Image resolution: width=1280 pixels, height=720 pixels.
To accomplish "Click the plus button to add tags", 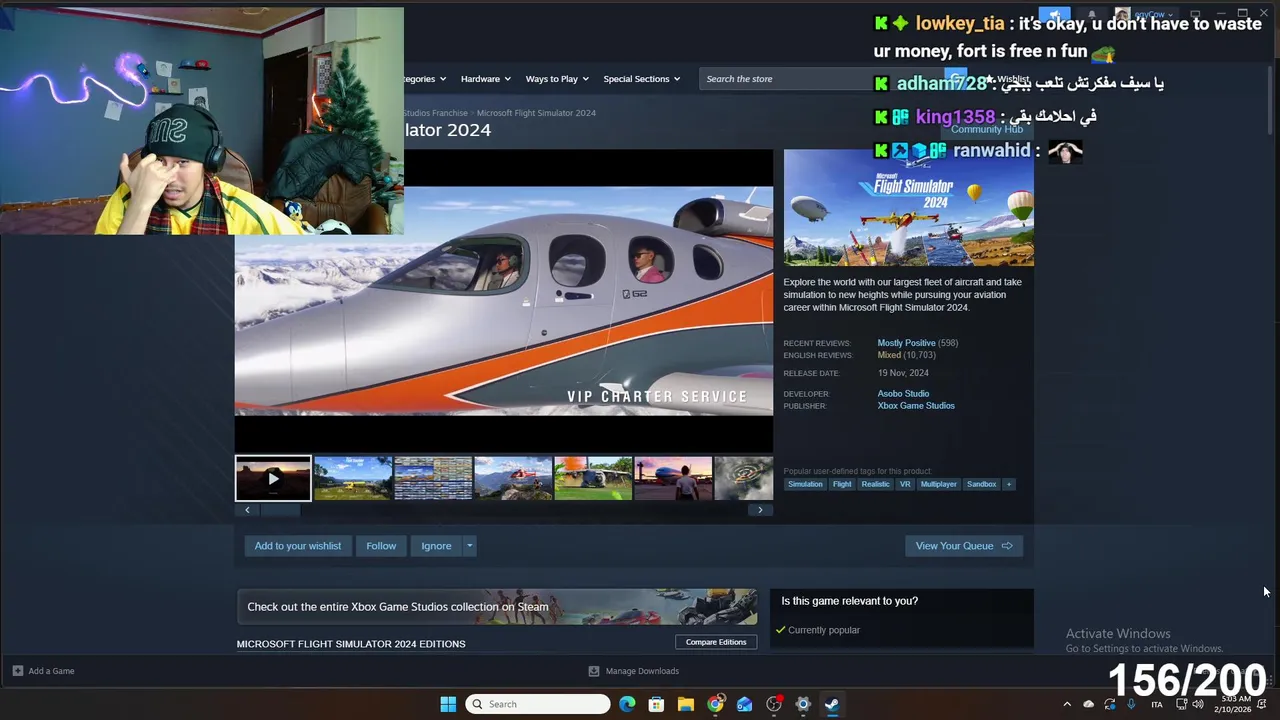I will [x=1009, y=484].
